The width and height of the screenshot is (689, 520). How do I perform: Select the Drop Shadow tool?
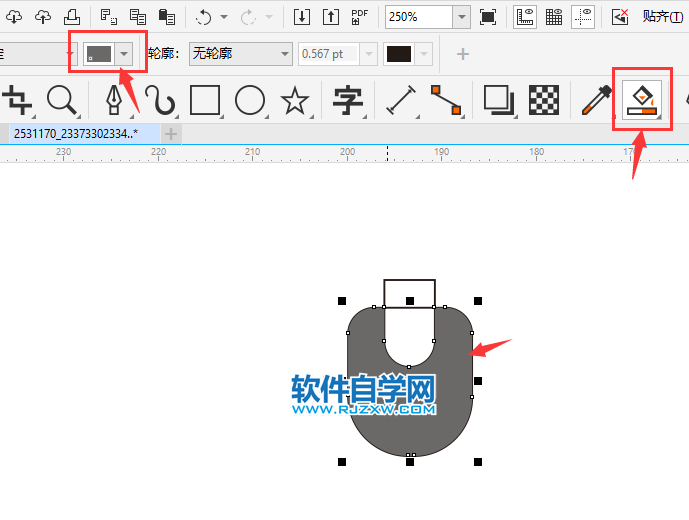click(x=499, y=100)
